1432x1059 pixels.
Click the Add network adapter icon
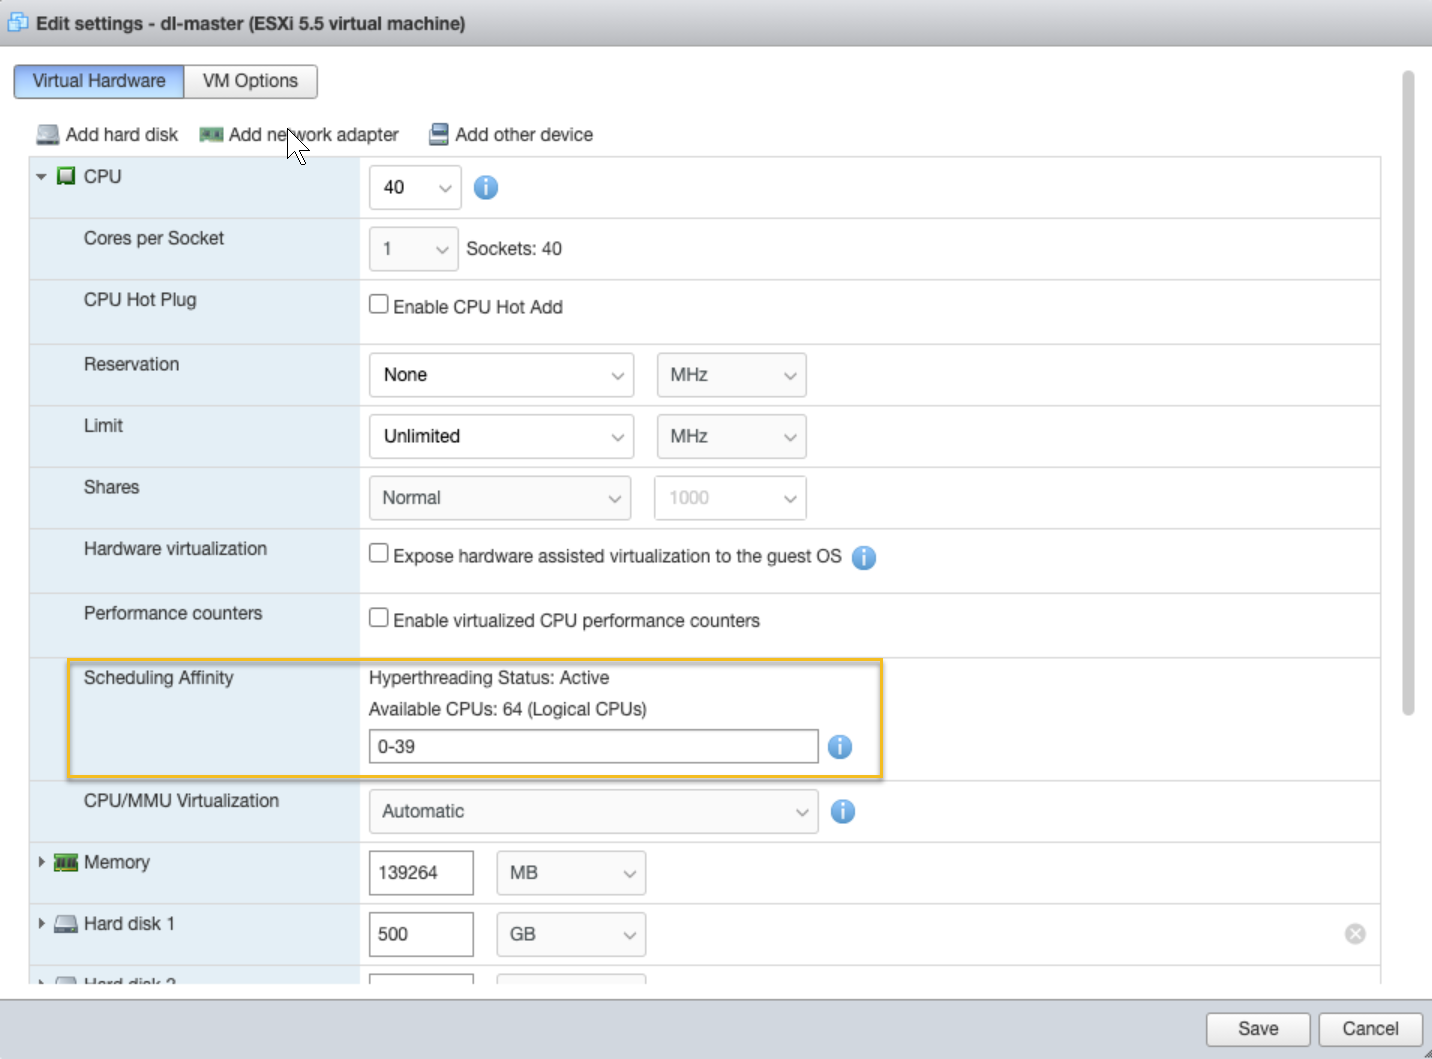coord(211,135)
